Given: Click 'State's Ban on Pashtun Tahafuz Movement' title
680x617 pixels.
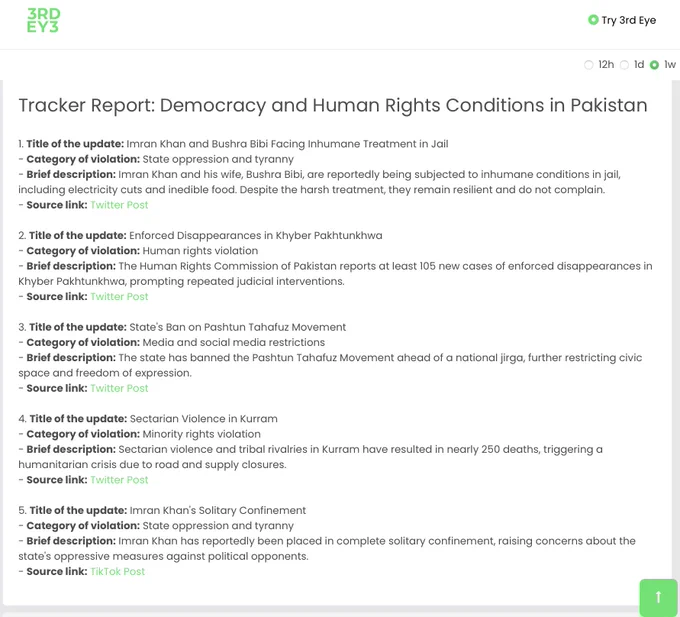Looking at the screenshot, I should pyautogui.click(x=237, y=327).
